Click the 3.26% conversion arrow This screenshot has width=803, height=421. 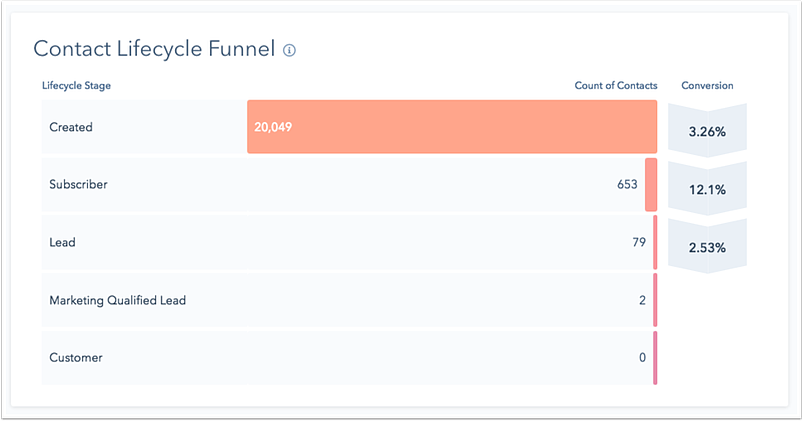click(707, 131)
